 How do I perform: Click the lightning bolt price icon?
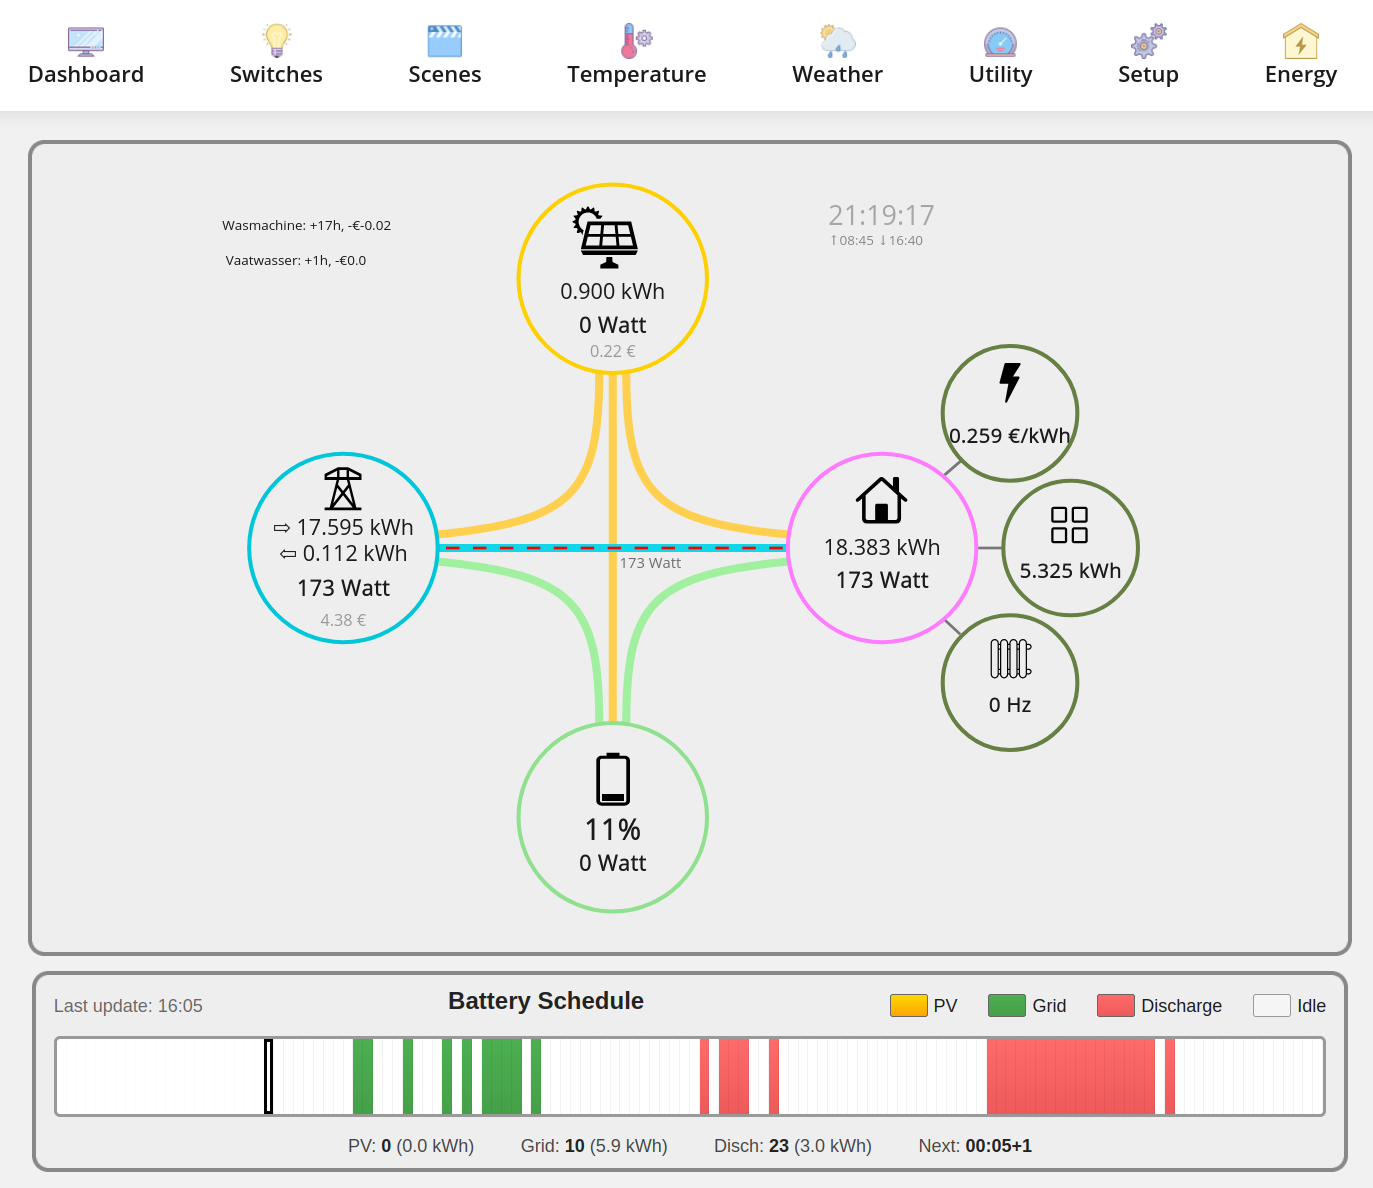point(1010,382)
